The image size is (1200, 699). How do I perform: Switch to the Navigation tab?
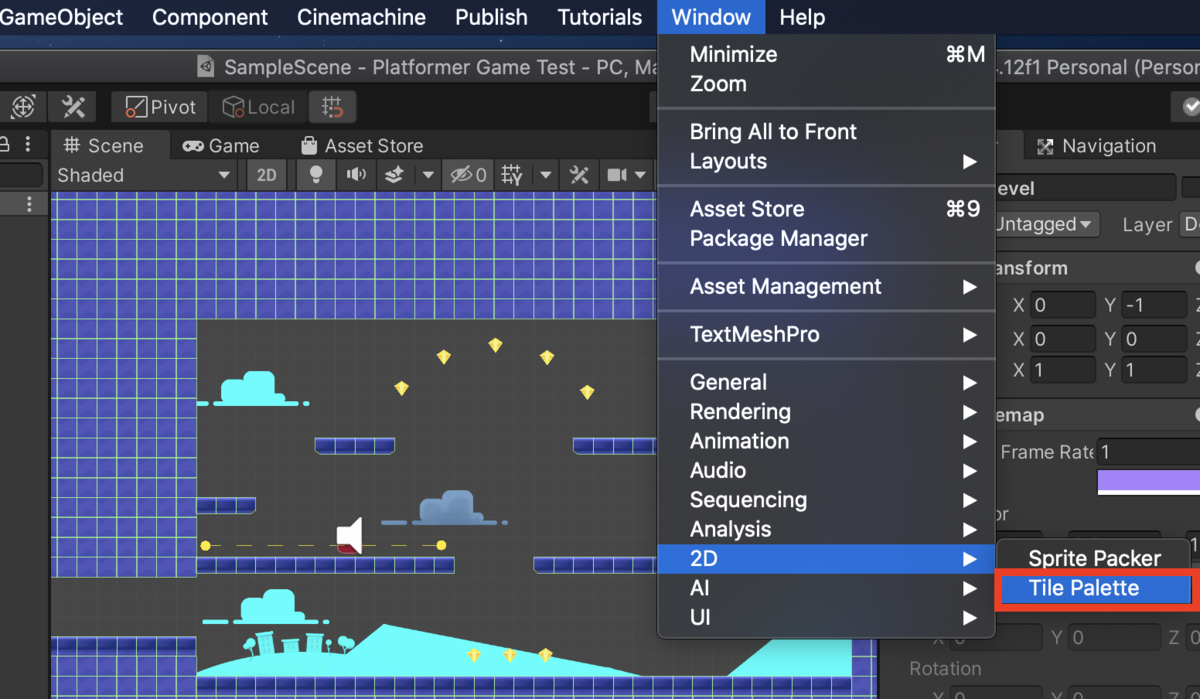tap(1096, 146)
